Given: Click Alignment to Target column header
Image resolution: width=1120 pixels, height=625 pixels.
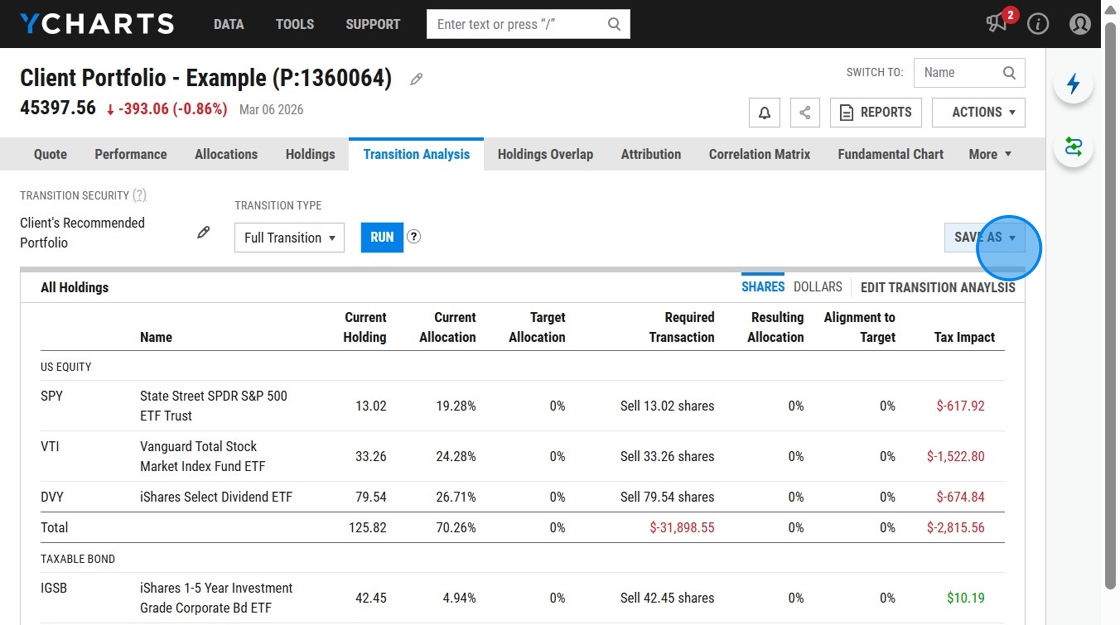Looking at the screenshot, I should (859, 327).
